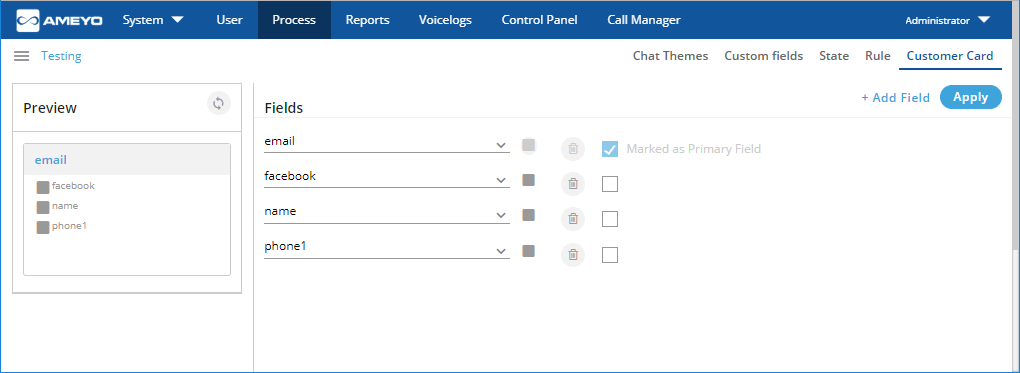Click the Apply button
1020x373 pixels.
[x=971, y=97]
